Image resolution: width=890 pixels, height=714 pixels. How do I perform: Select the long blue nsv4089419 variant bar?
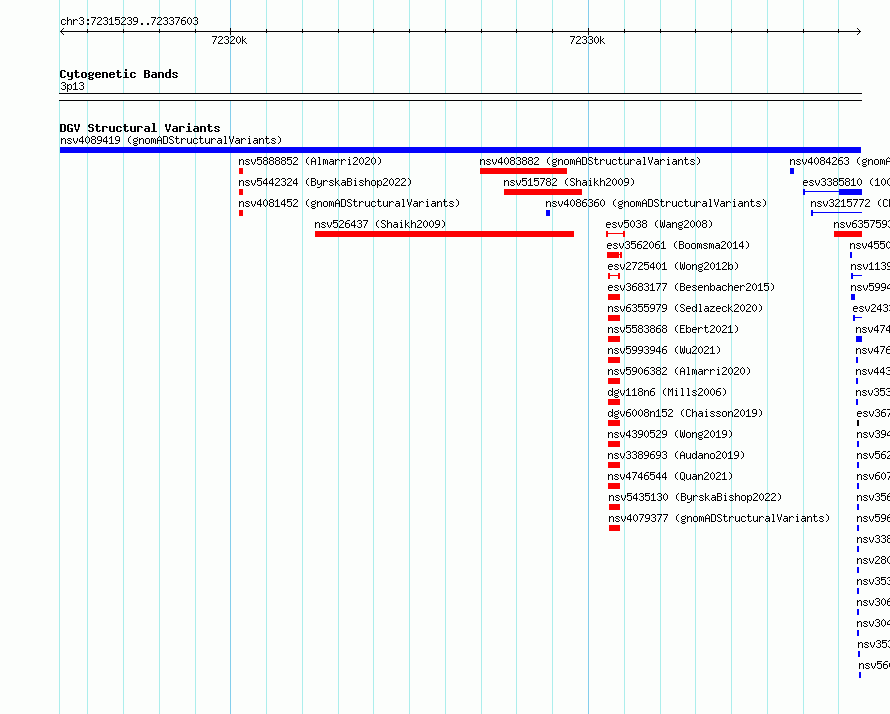460,150
